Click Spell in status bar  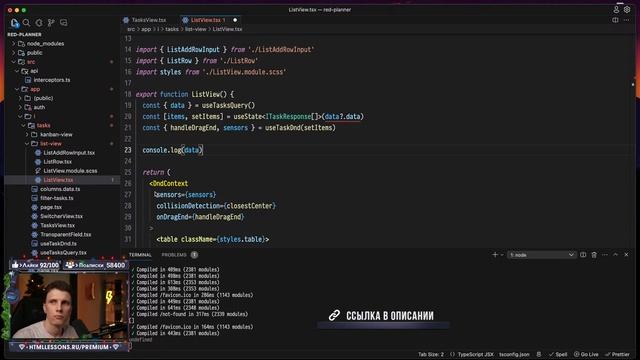[x=558, y=354]
